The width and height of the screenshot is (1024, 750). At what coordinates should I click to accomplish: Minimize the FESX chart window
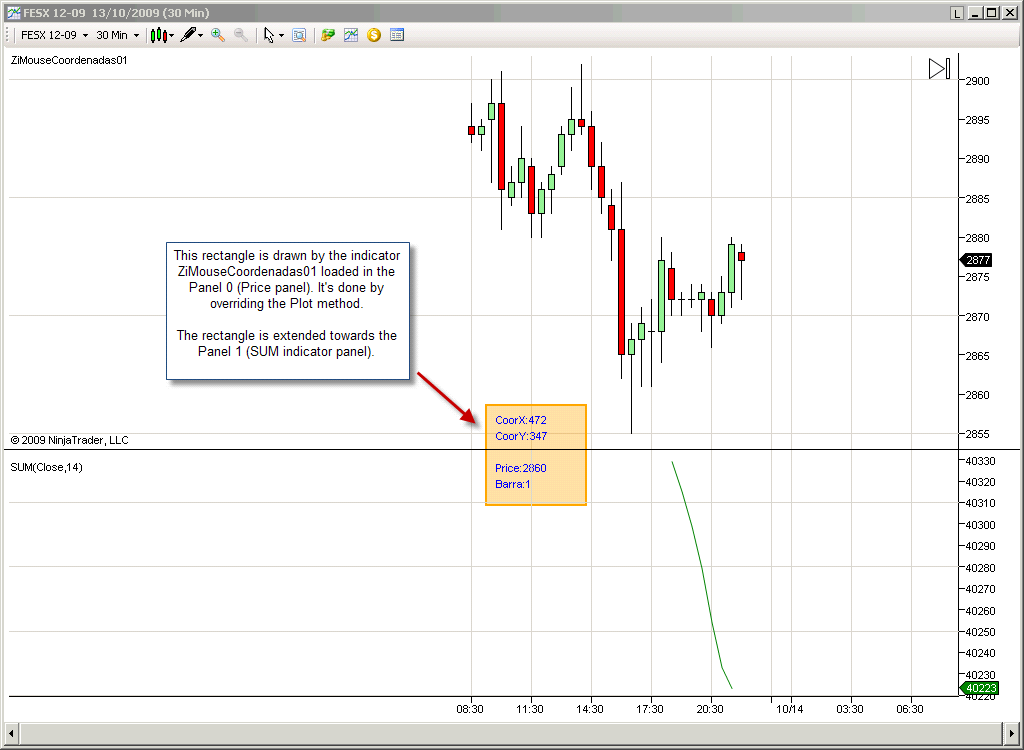(x=976, y=13)
